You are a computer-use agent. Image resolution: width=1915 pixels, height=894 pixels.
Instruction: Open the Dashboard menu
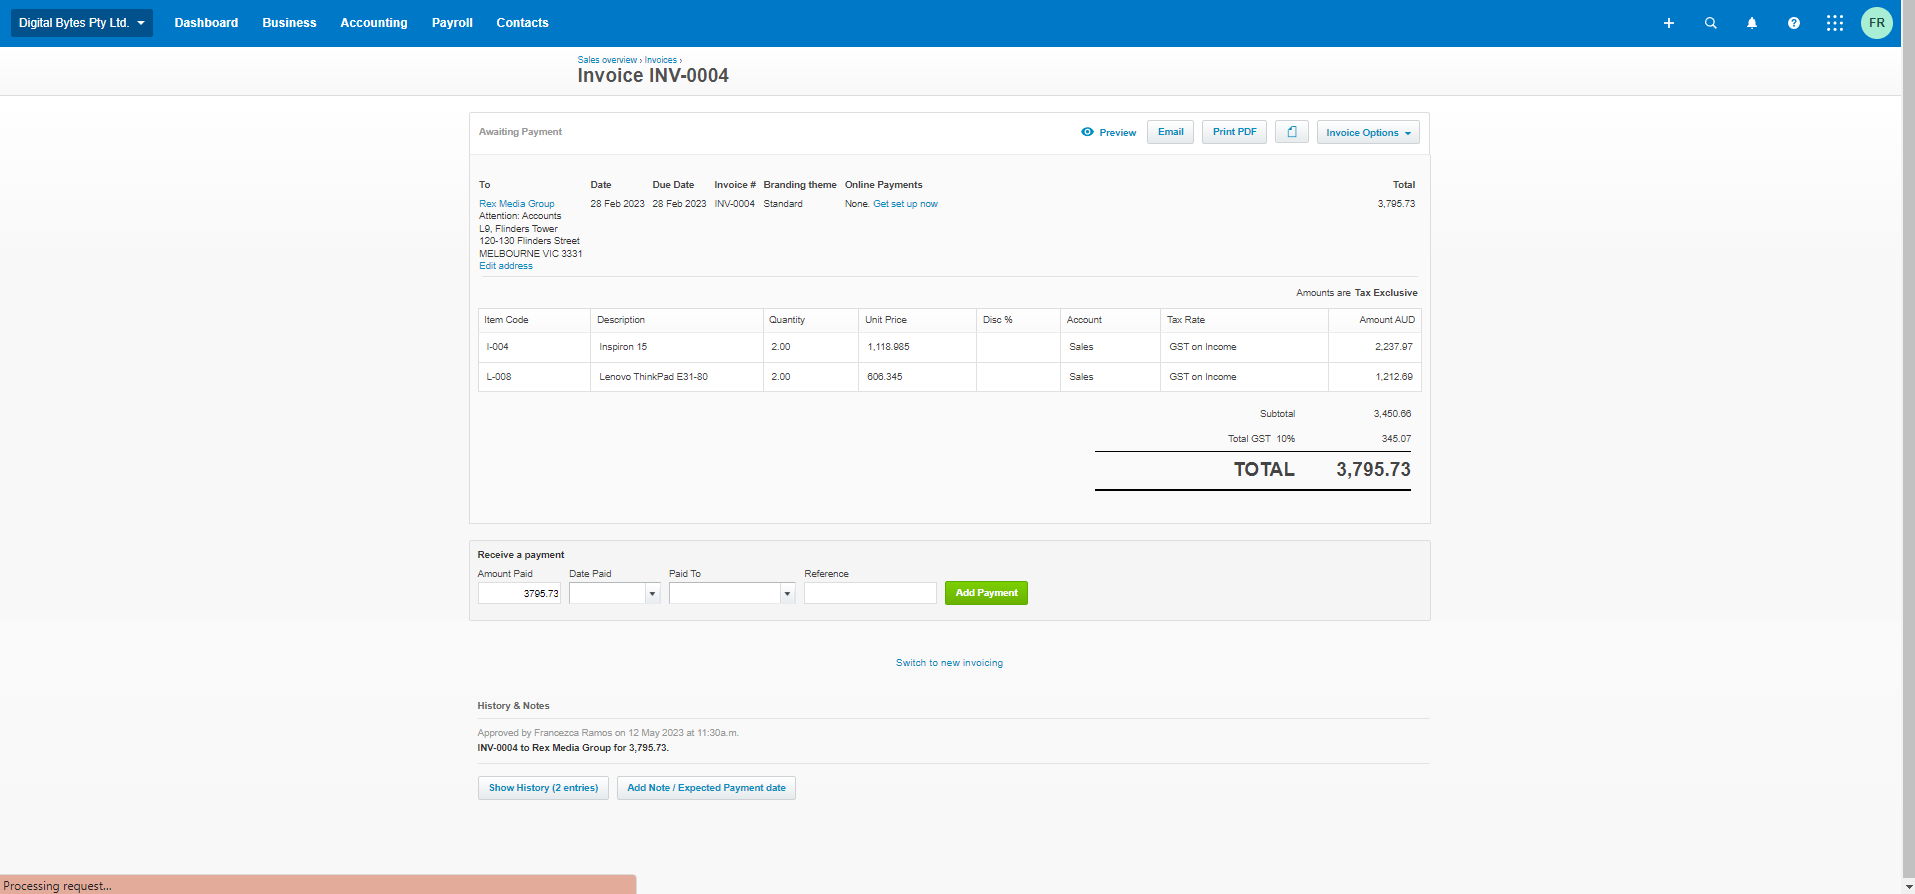206,23
